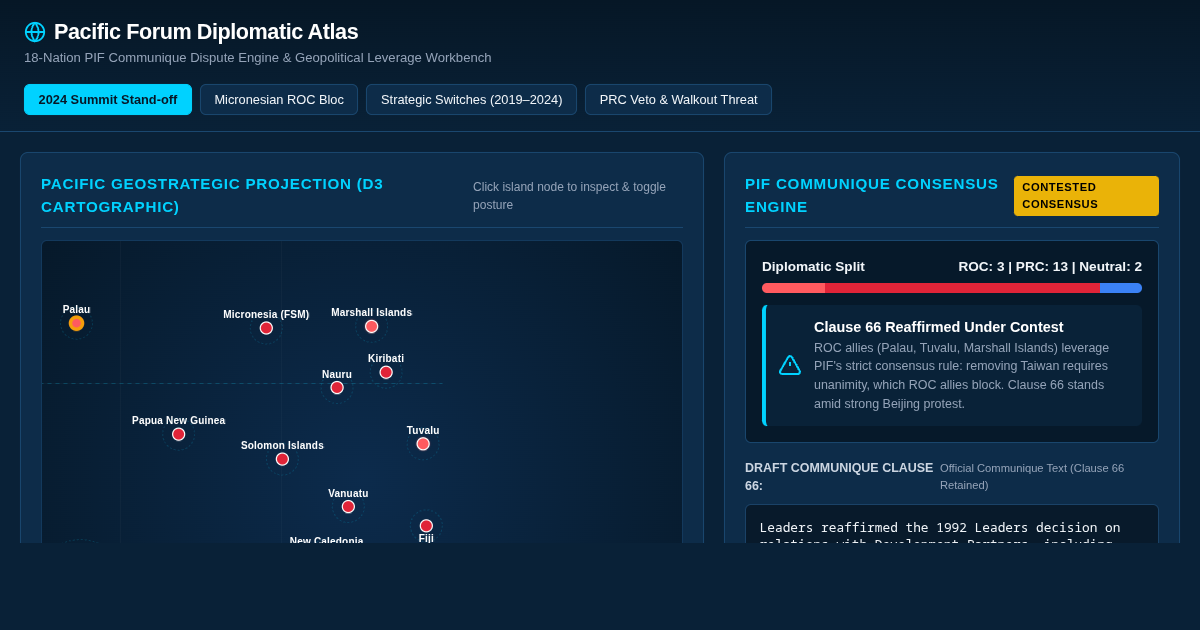Click the 'Clause 66 Reaffirmed Under Contest' heading
Viewport: 1200px width, 630px height.
[939, 327]
